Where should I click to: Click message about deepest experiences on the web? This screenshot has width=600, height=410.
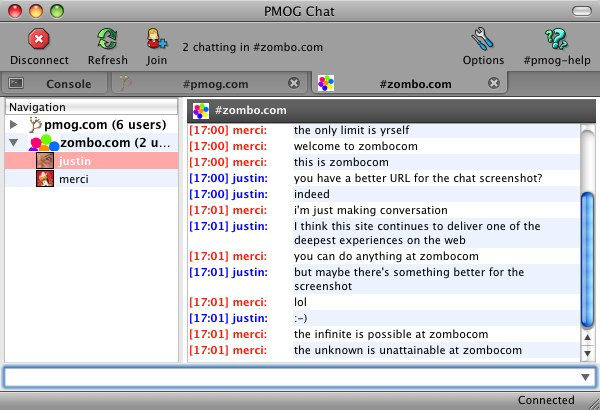(417, 233)
